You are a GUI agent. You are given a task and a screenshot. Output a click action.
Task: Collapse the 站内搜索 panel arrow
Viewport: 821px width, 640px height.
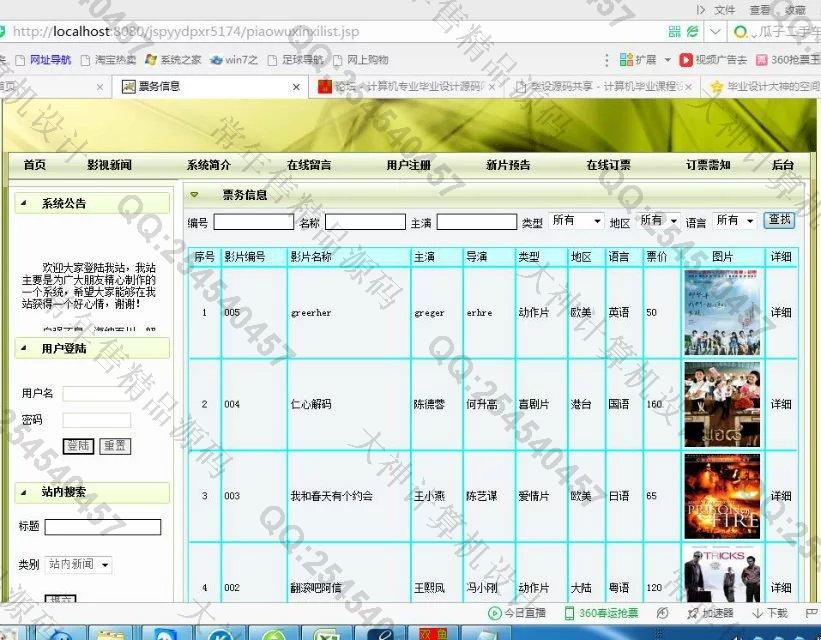pyautogui.click(x=24, y=492)
